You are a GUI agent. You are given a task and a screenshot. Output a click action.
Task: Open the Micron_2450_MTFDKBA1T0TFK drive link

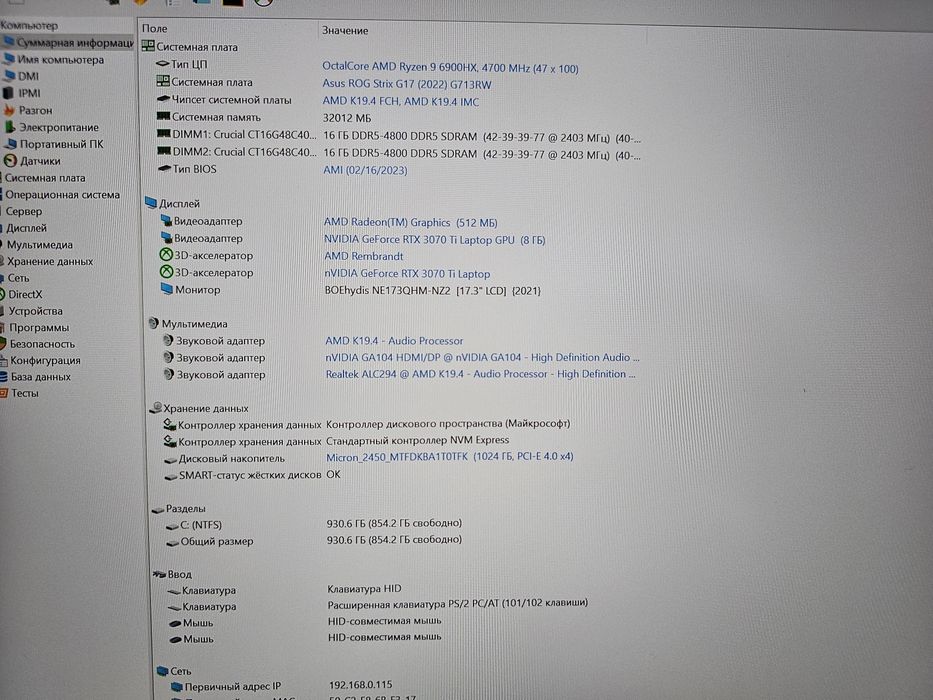pyautogui.click(x=449, y=457)
